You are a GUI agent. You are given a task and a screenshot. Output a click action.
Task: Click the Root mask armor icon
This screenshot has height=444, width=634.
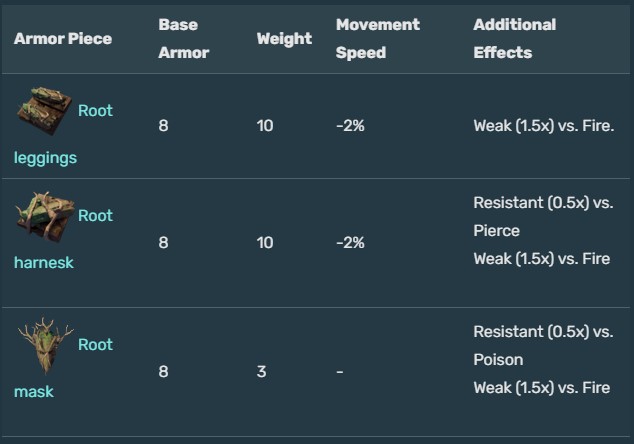[45, 345]
